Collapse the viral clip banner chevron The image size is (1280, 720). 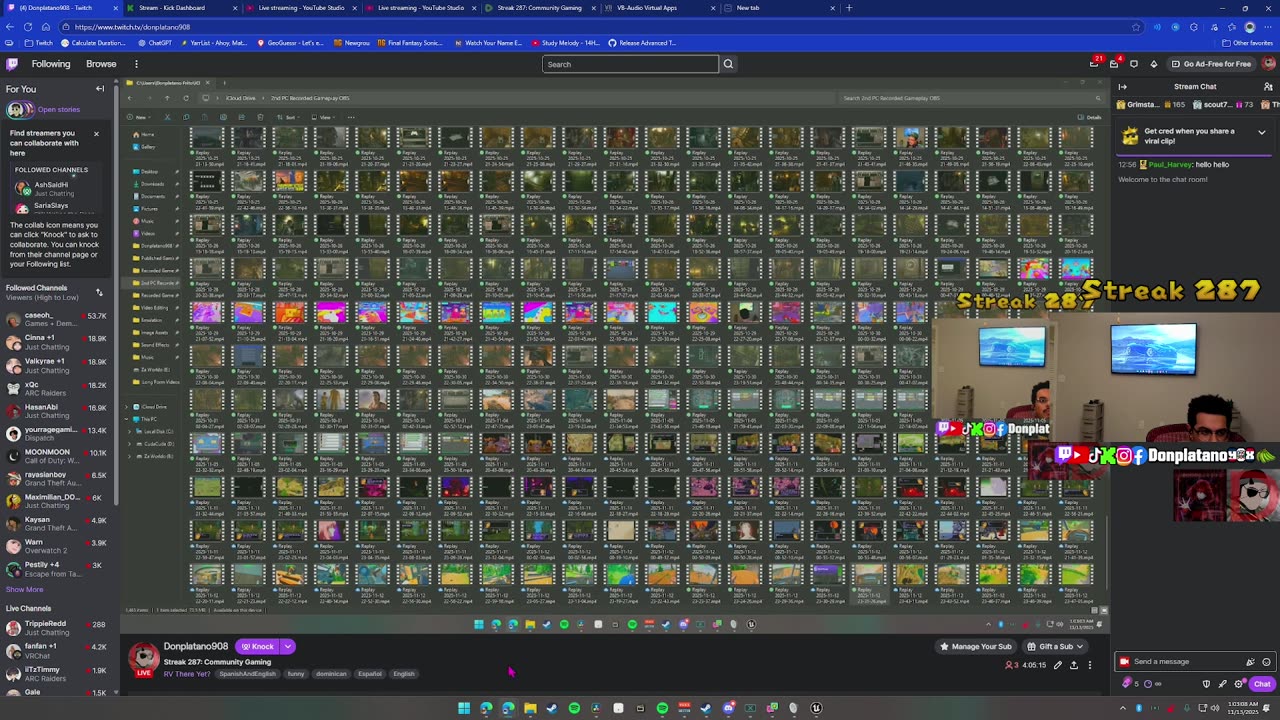tap(1261, 132)
